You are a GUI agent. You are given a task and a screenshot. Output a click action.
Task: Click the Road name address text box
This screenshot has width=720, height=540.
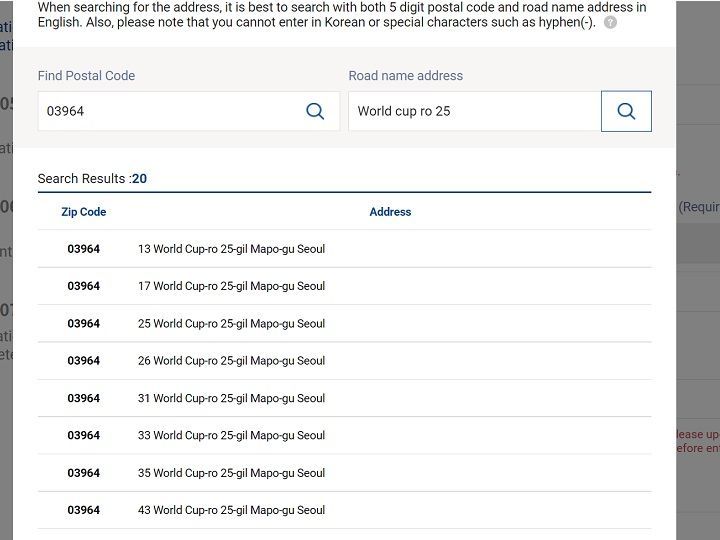coord(472,111)
